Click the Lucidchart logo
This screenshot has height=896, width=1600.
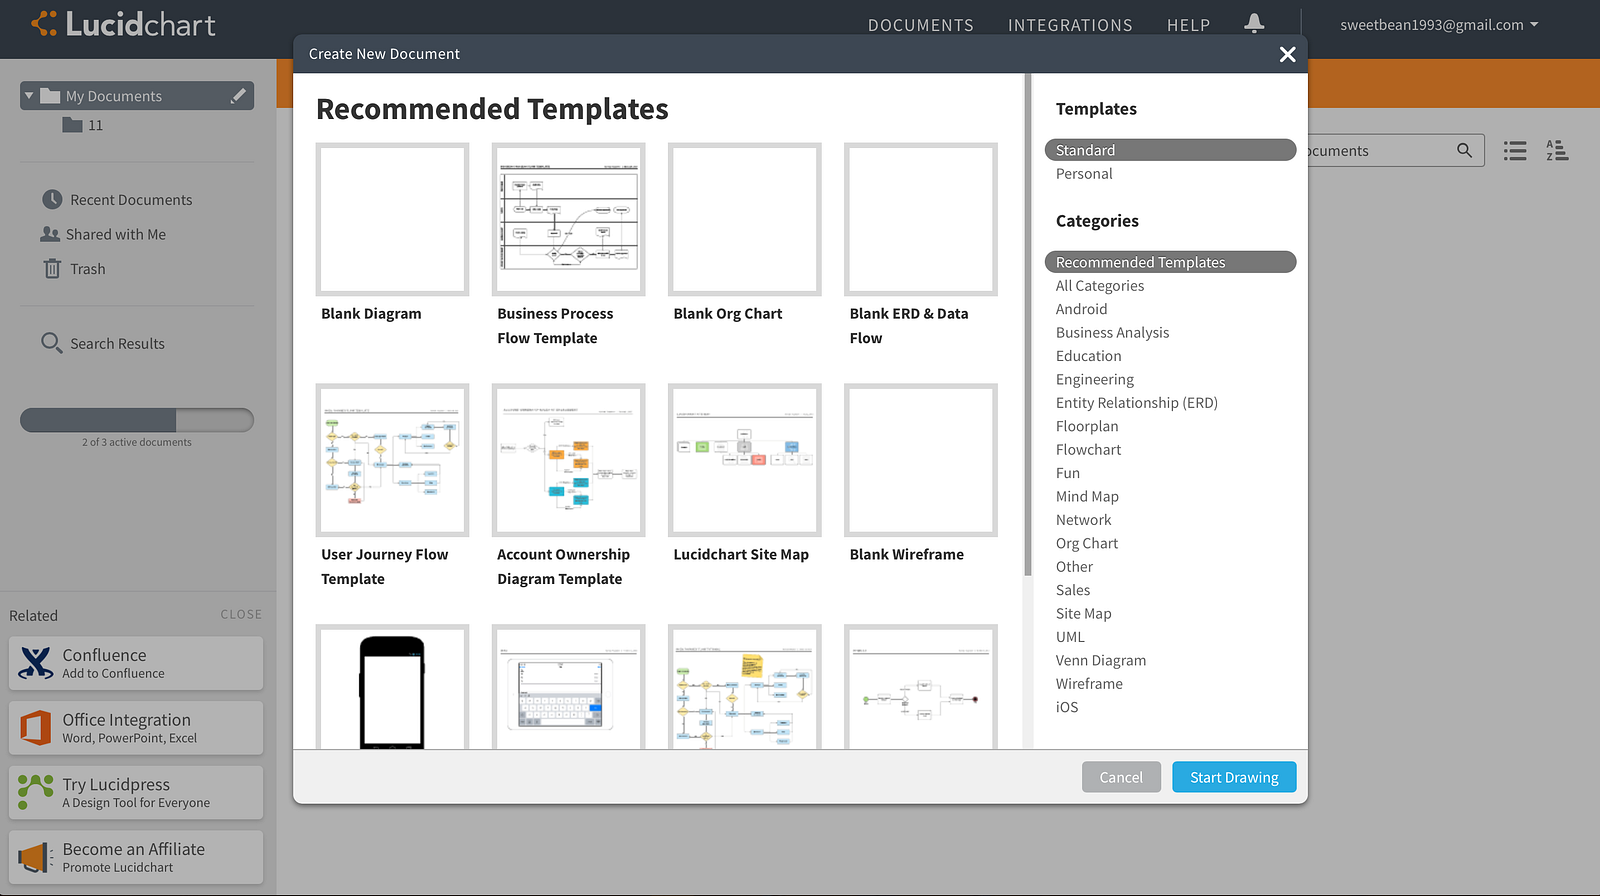123,24
